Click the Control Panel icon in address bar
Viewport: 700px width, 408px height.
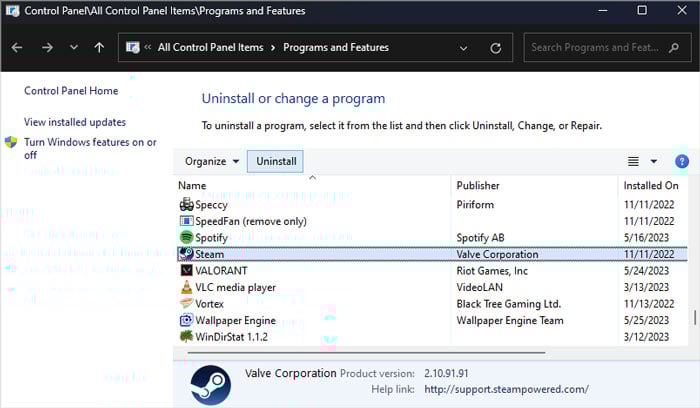[133, 47]
